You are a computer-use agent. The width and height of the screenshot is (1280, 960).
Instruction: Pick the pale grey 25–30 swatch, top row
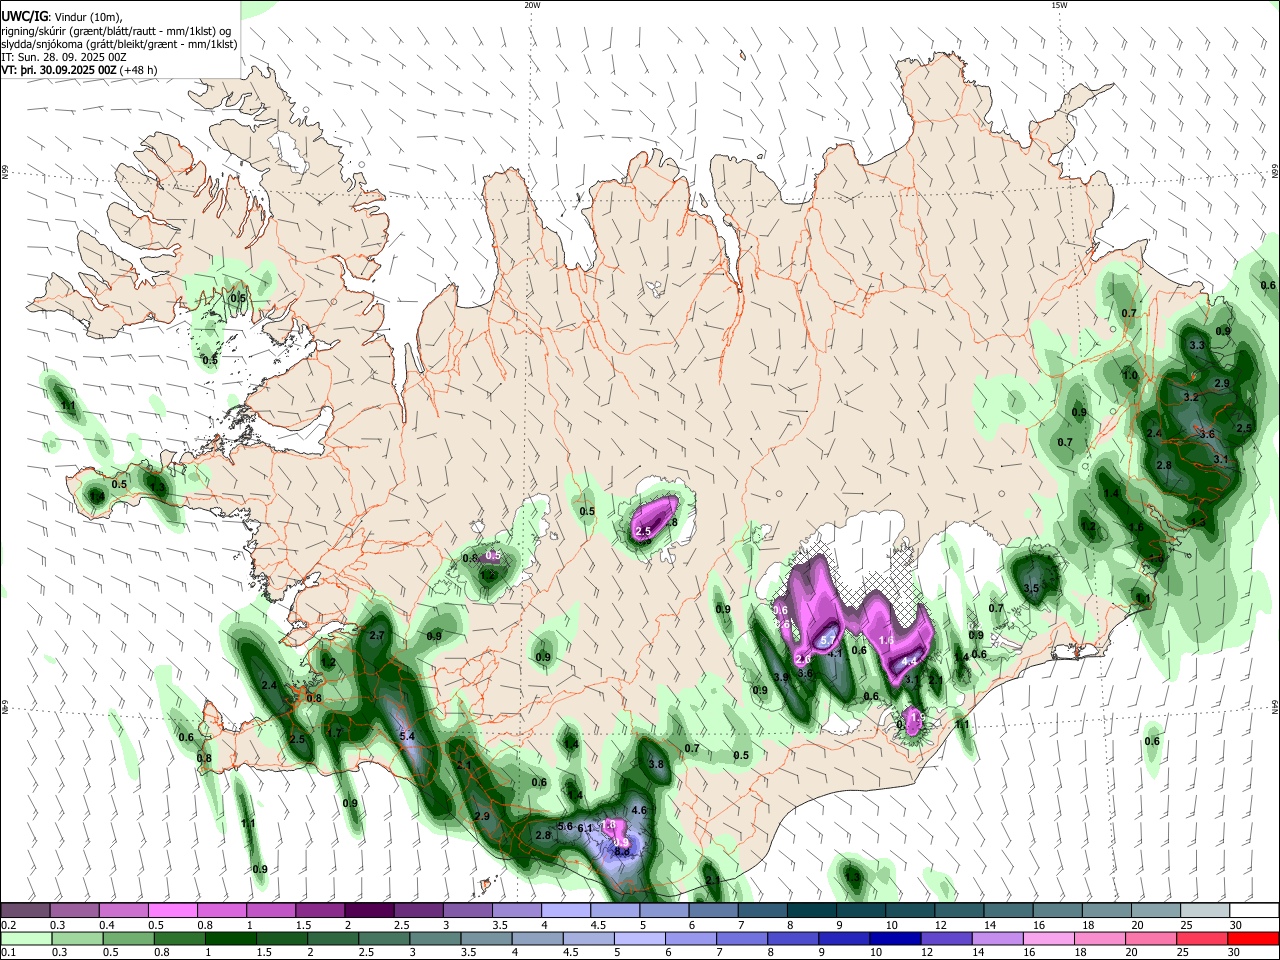tap(1203, 911)
